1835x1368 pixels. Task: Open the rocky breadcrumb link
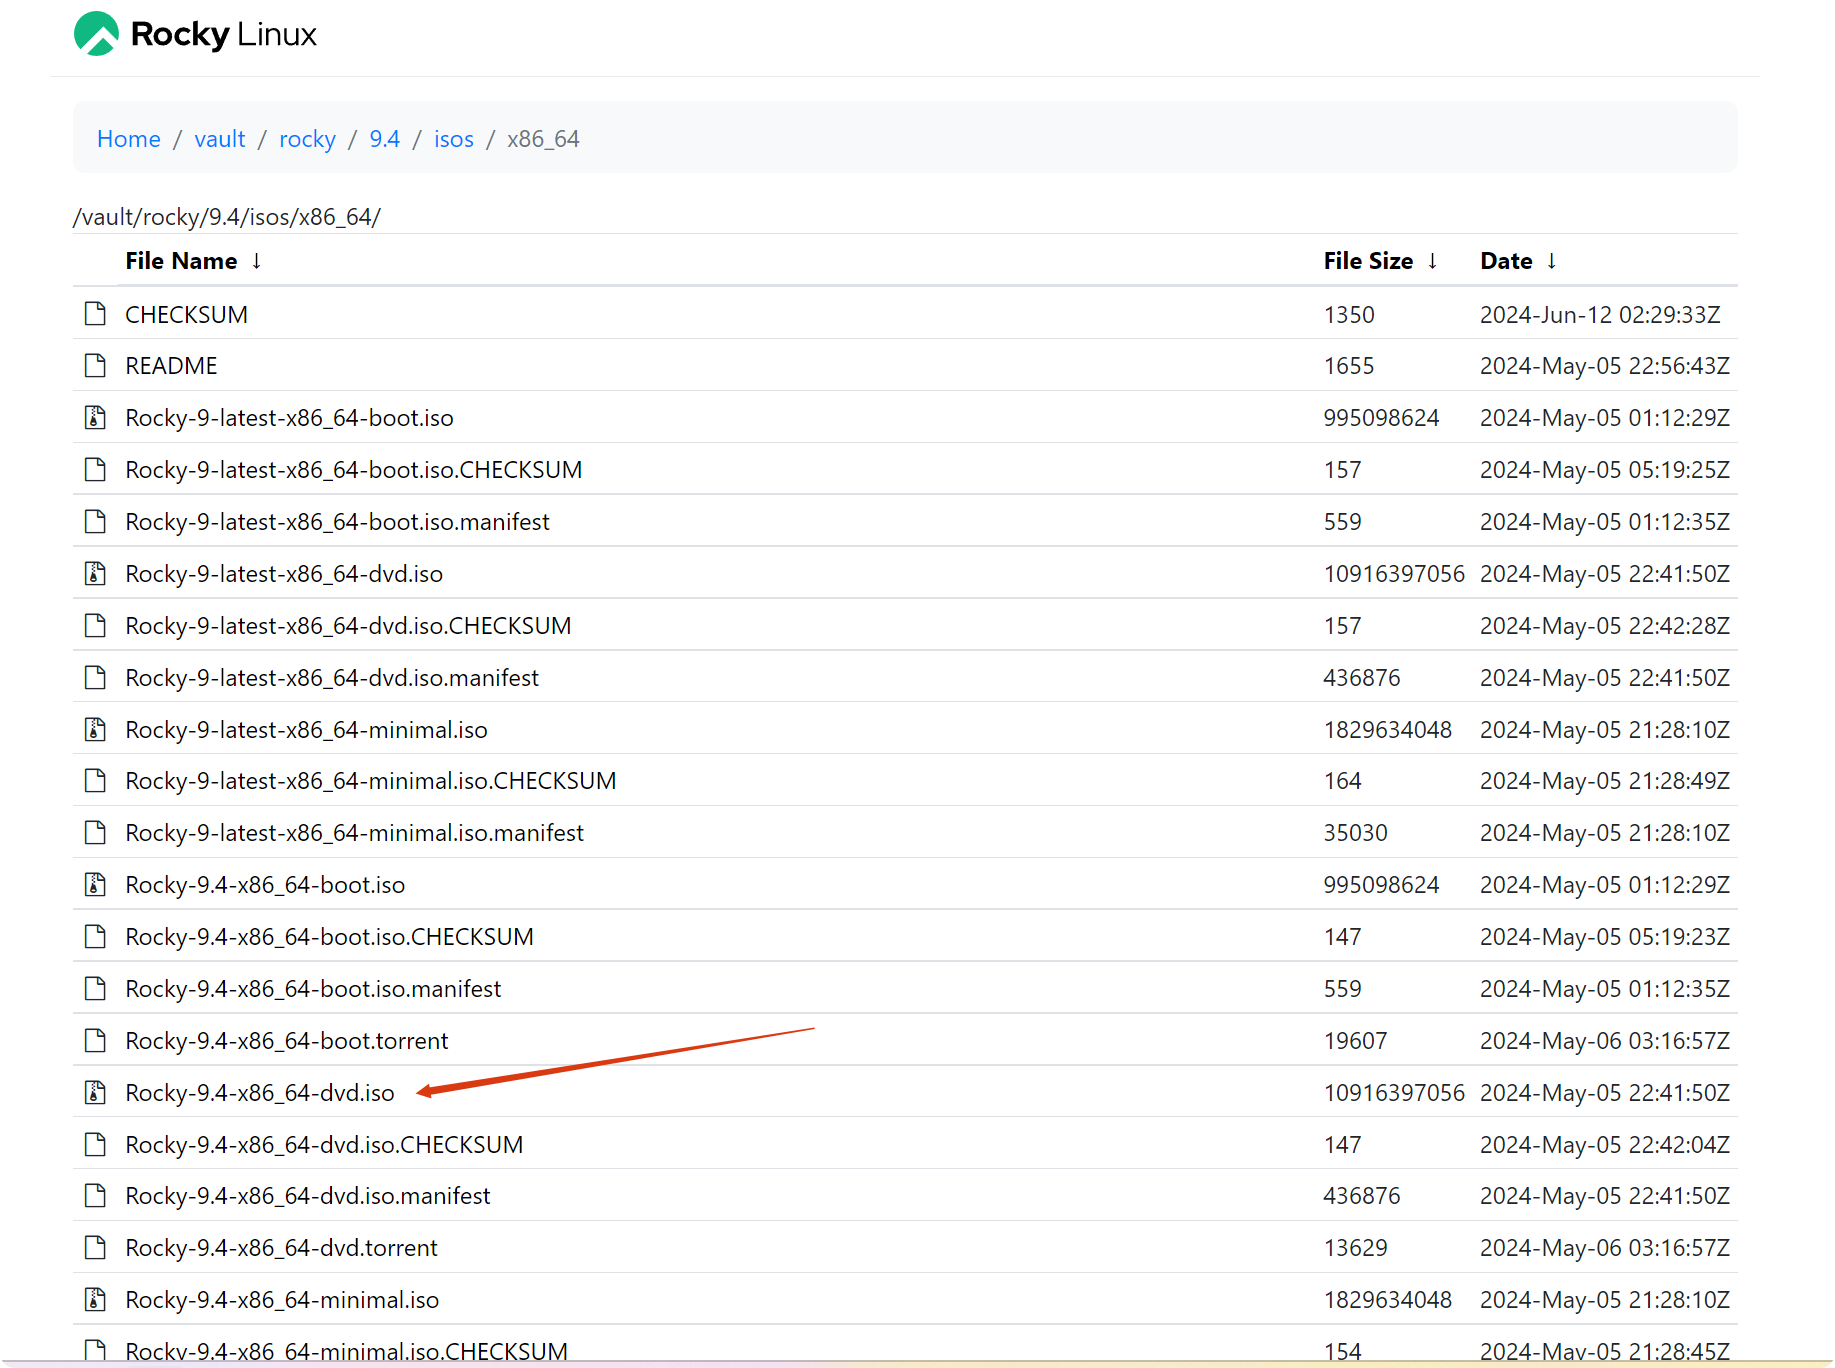point(307,139)
